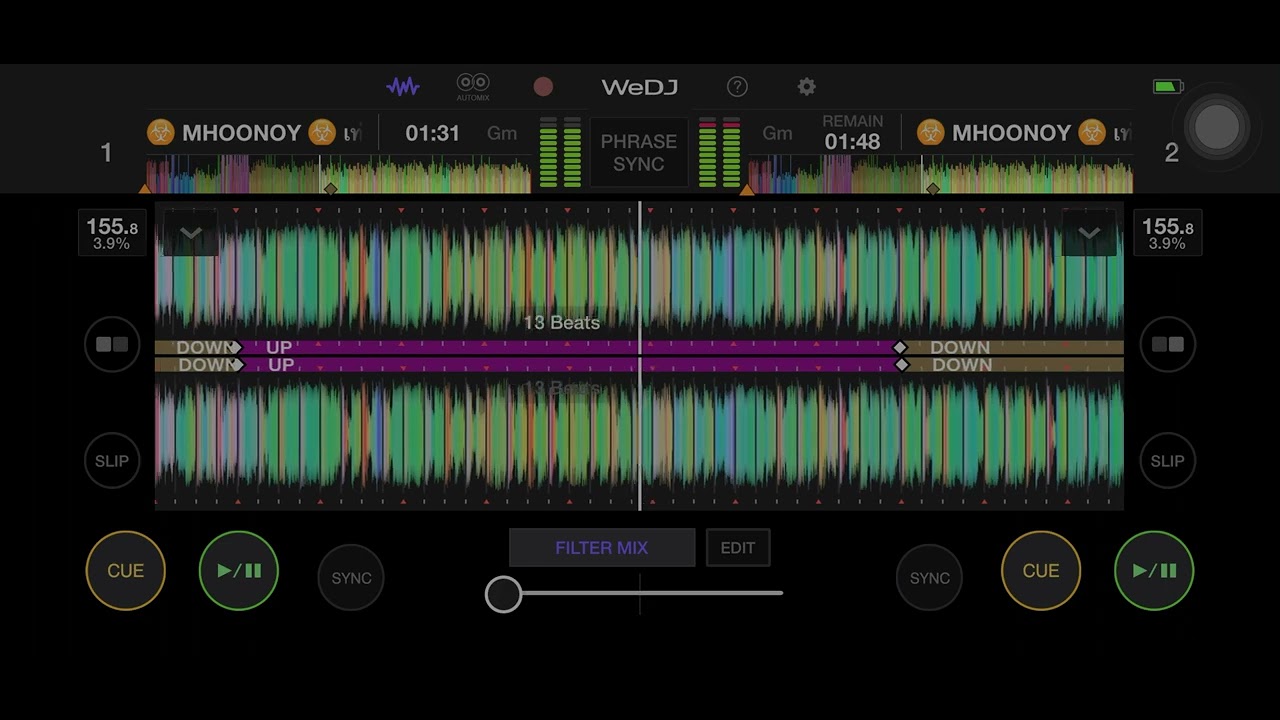Image resolution: width=1280 pixels, height=720 pixels.
Task: Click the deck 1 UP phrase label
Action: pos(279,347)
